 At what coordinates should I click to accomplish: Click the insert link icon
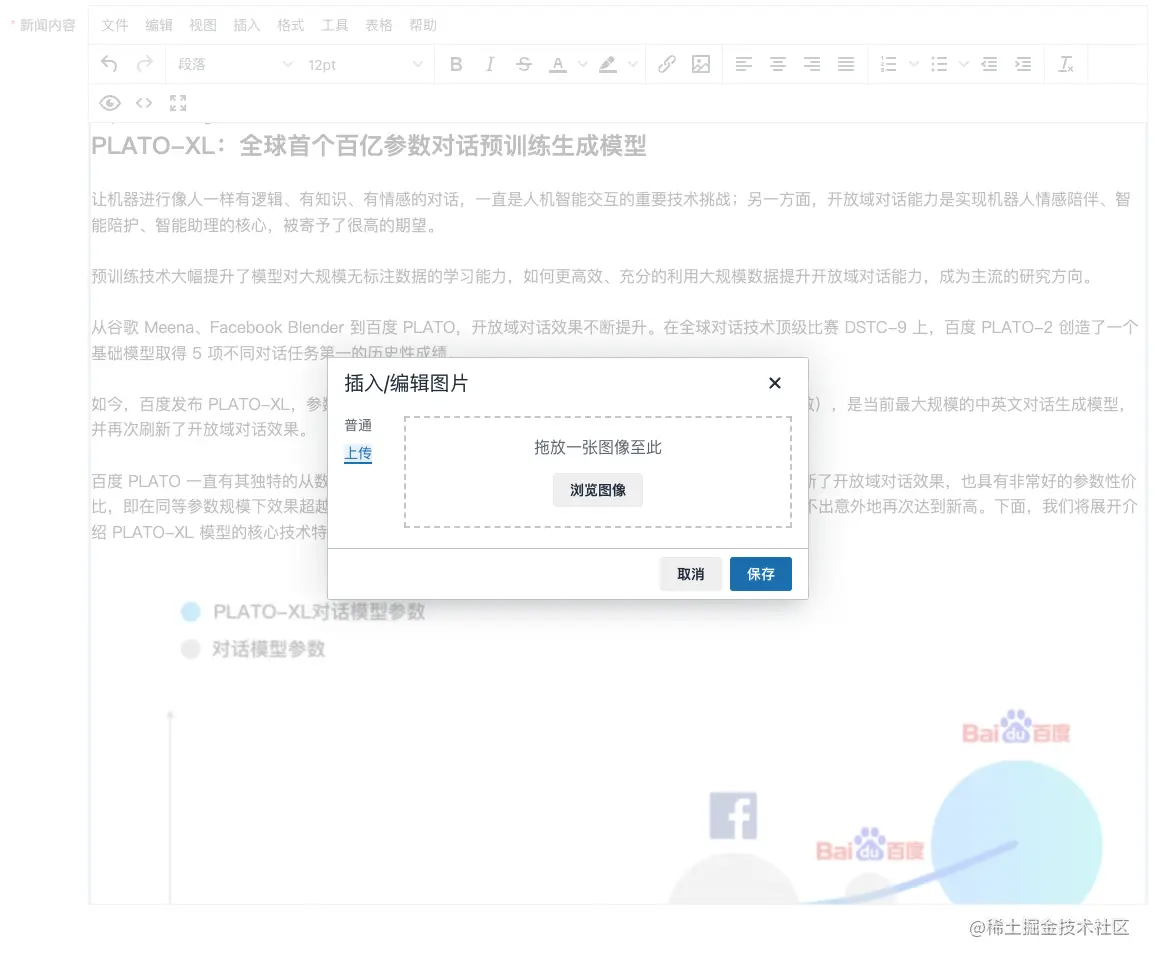[667, 64]
